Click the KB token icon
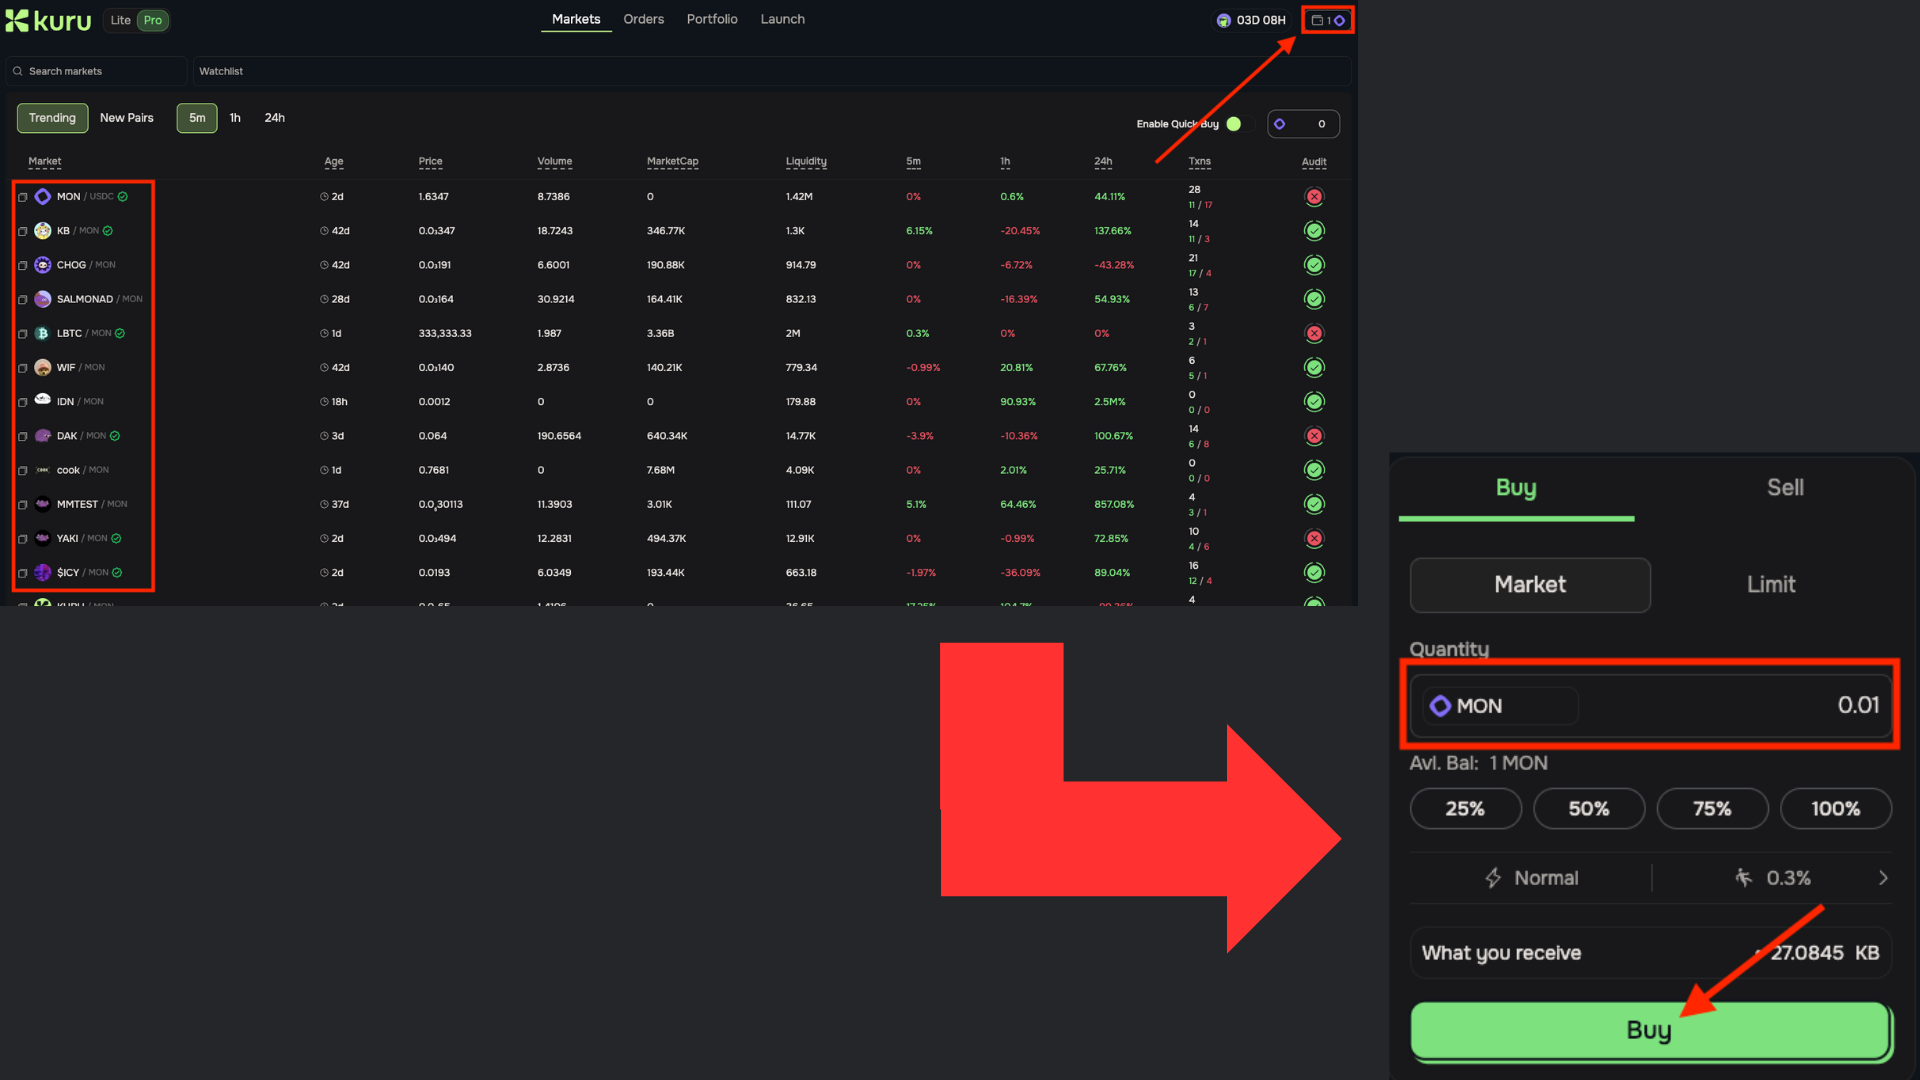This screenshot has width=1920, height=1080. click(x=43, y=231)
